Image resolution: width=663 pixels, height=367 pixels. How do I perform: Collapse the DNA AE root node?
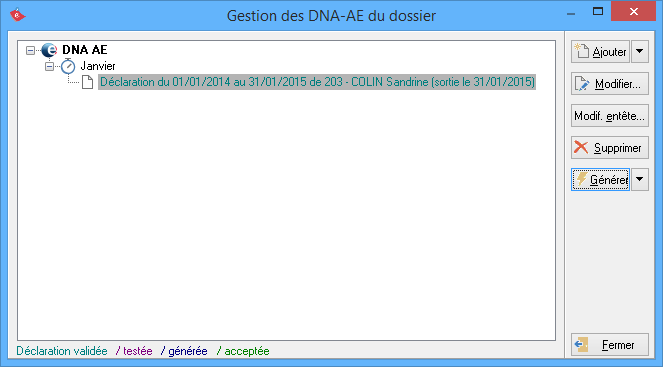30,50
